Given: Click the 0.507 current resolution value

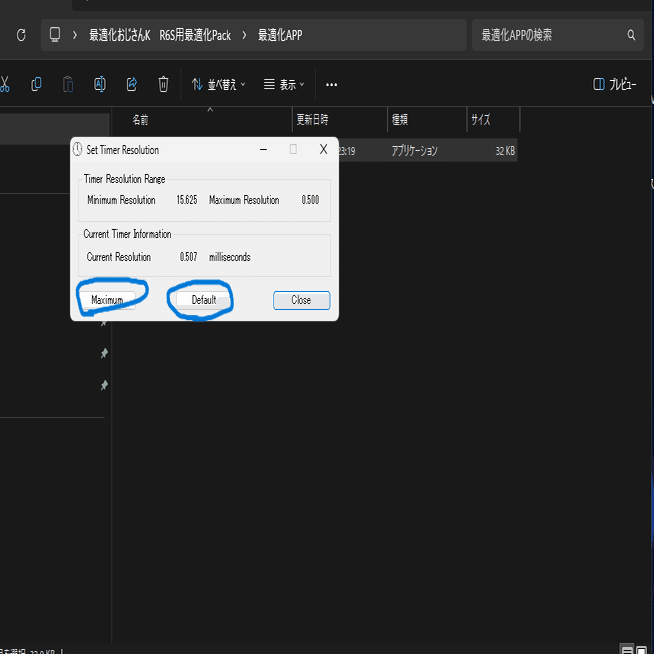Looking at the screenshot, I should (189, 257).
